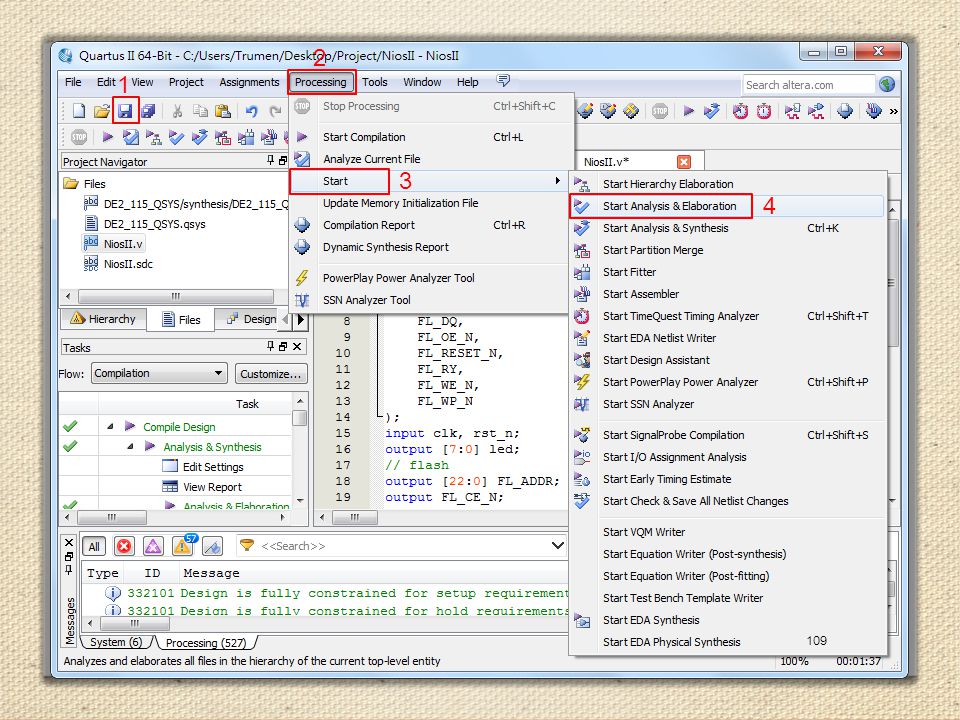Screen dimensions: 960x720
Task: Save the file with the floppy disk icon
Action: pos(125,111)
